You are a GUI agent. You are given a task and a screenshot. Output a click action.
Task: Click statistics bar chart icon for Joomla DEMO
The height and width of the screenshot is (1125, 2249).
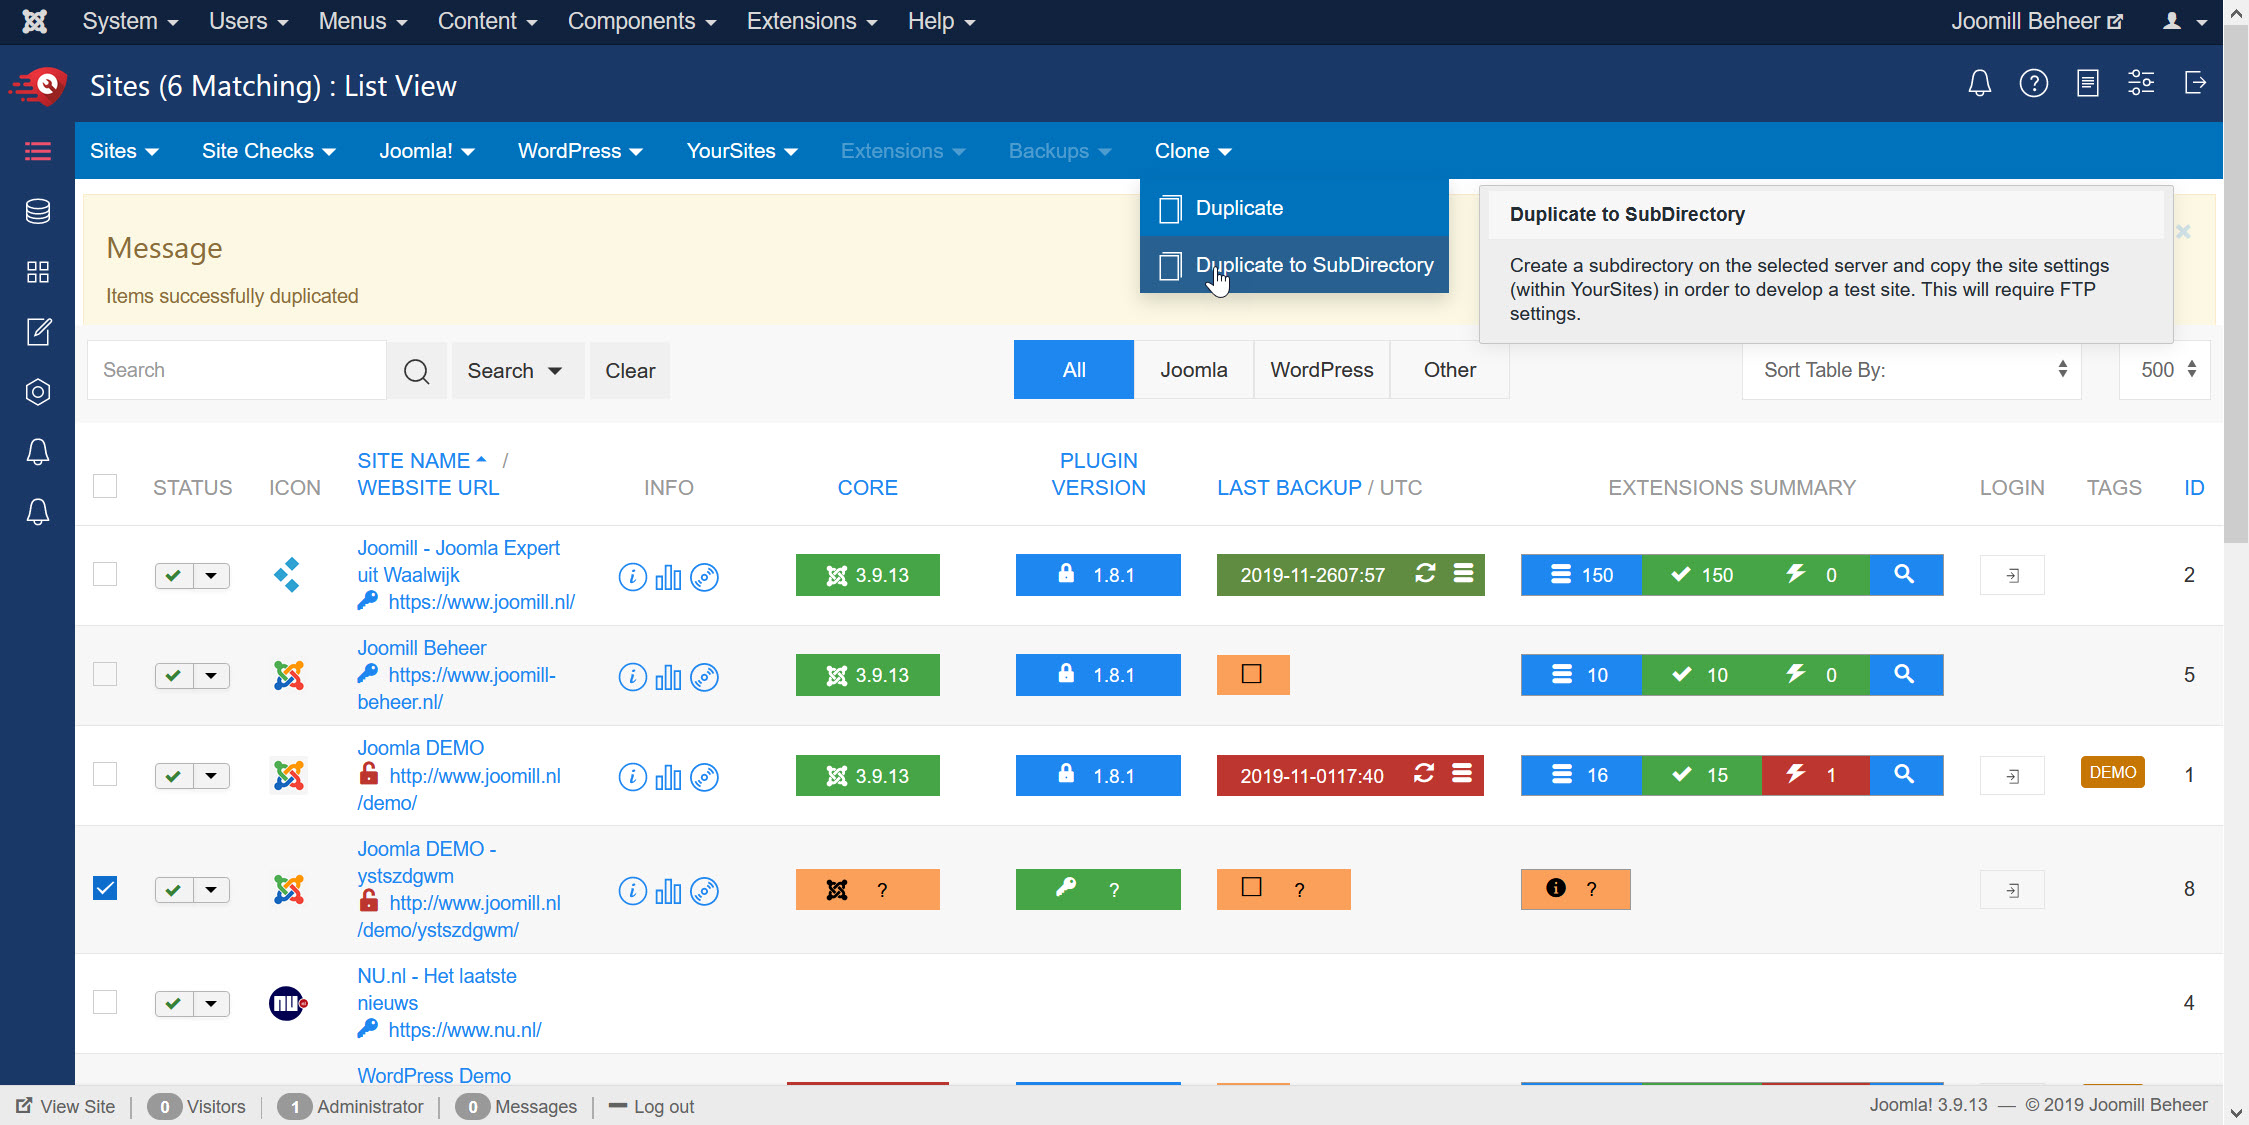668,777
